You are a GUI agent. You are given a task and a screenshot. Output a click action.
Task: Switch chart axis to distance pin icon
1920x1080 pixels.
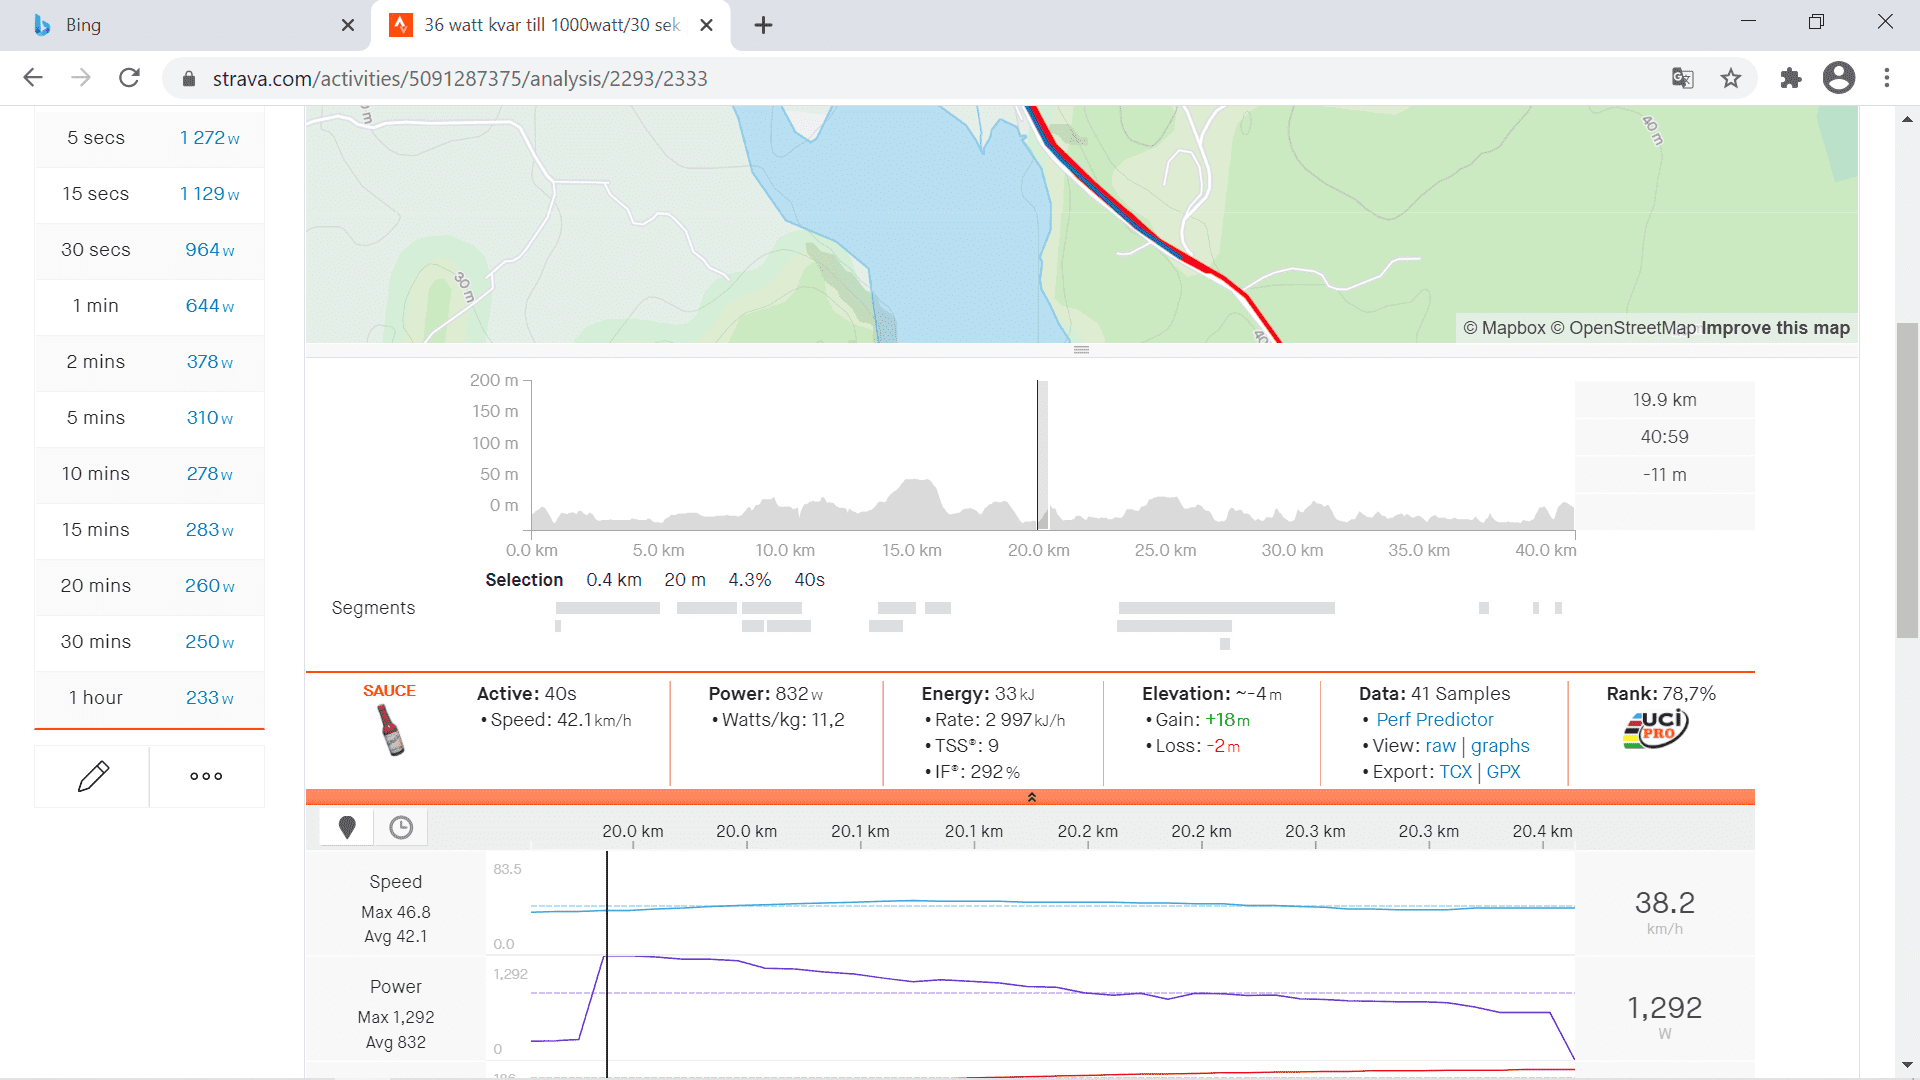click(x=347, y=827)
